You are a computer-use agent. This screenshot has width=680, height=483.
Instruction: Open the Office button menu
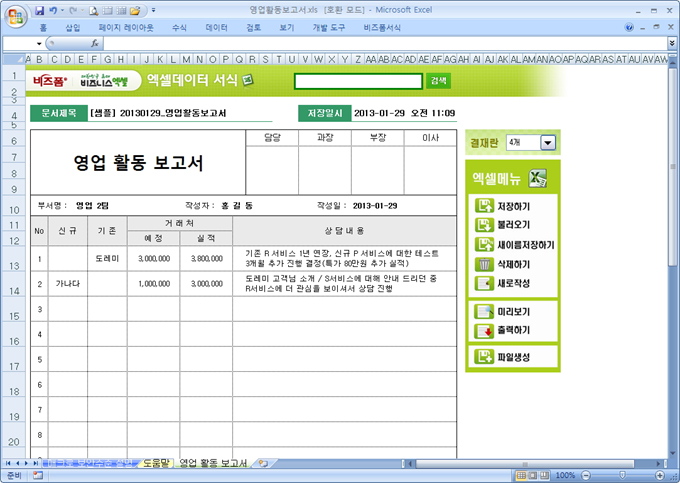(x=16, y=16)
